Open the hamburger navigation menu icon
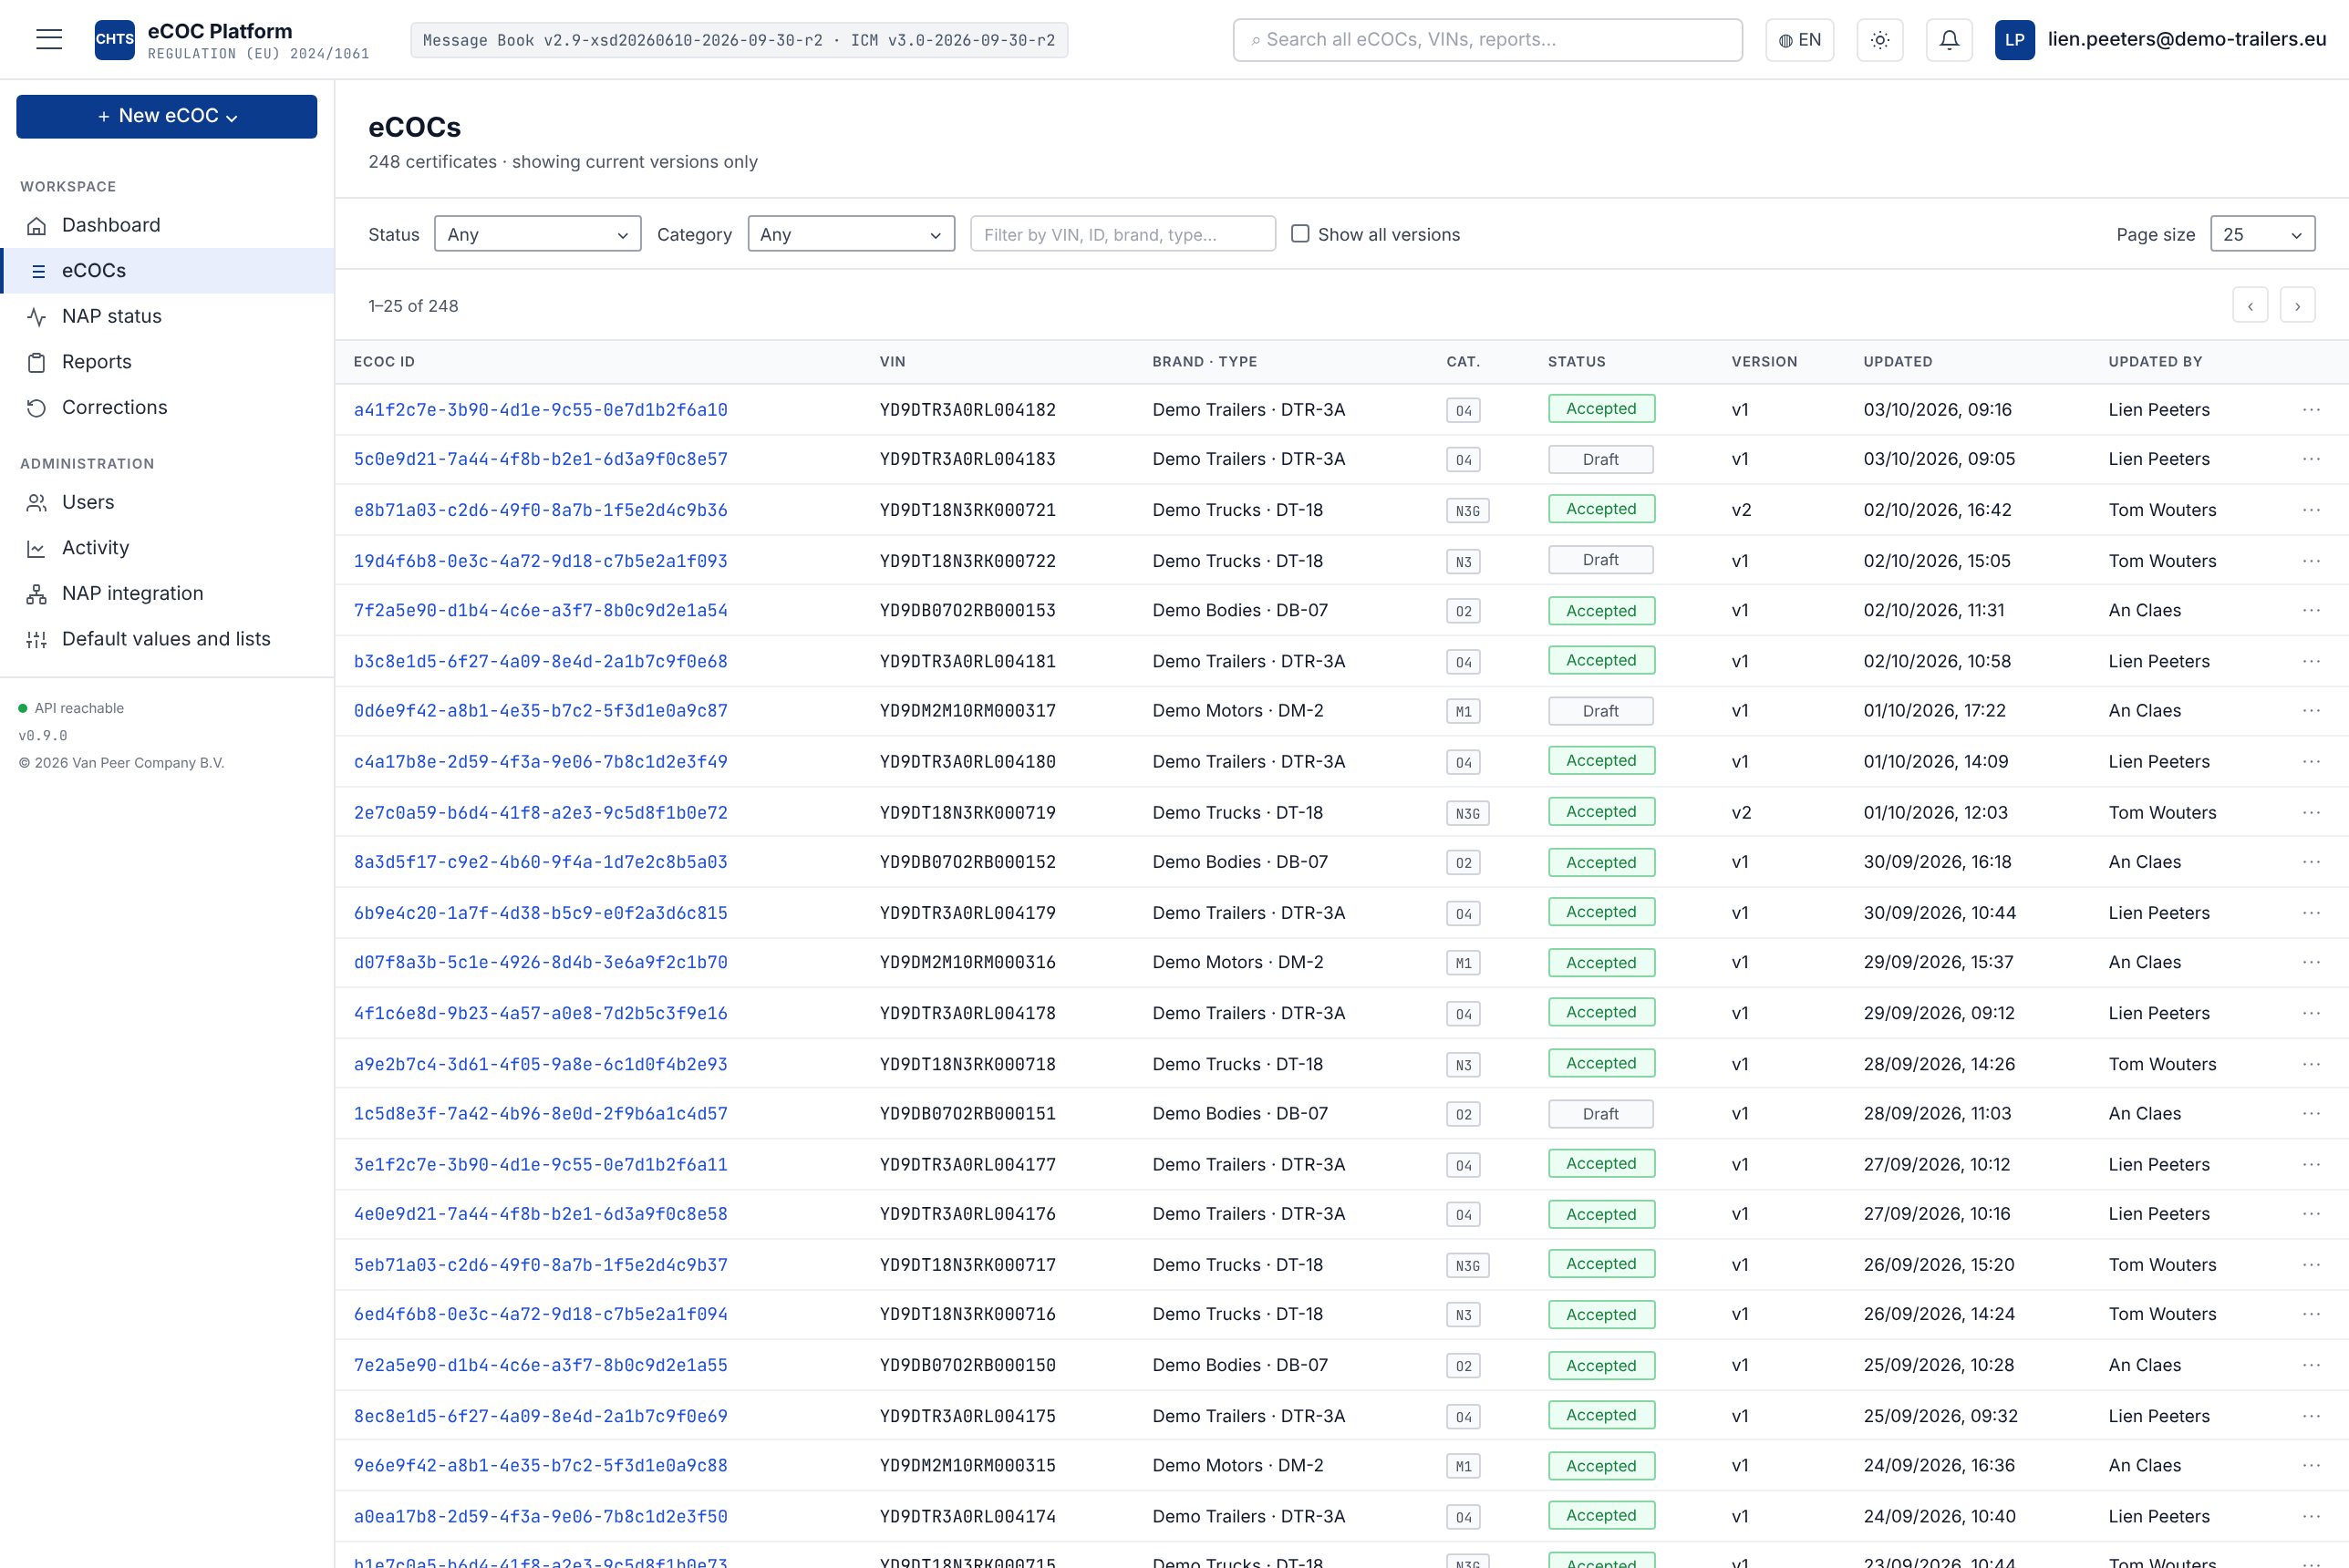The width and height of the screenshot is (2349, 1568). coord(49,39)
